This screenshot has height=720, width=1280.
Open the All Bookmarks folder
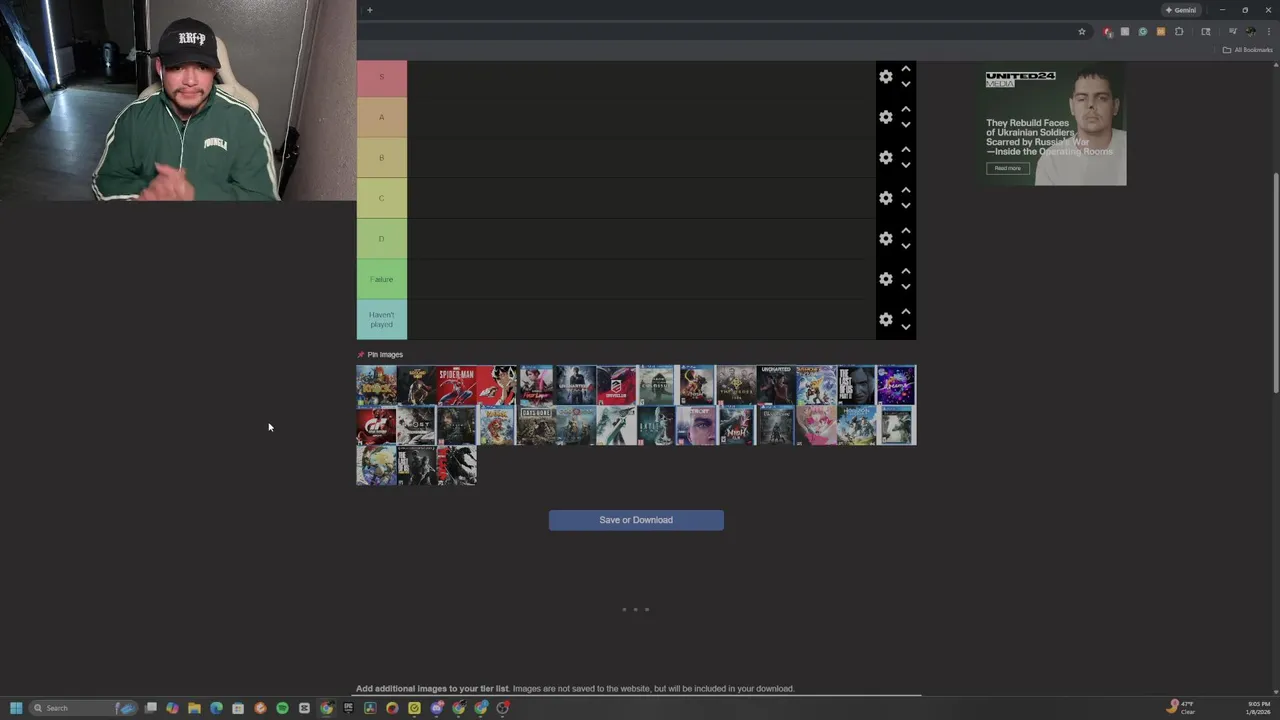coord(1247,50)
